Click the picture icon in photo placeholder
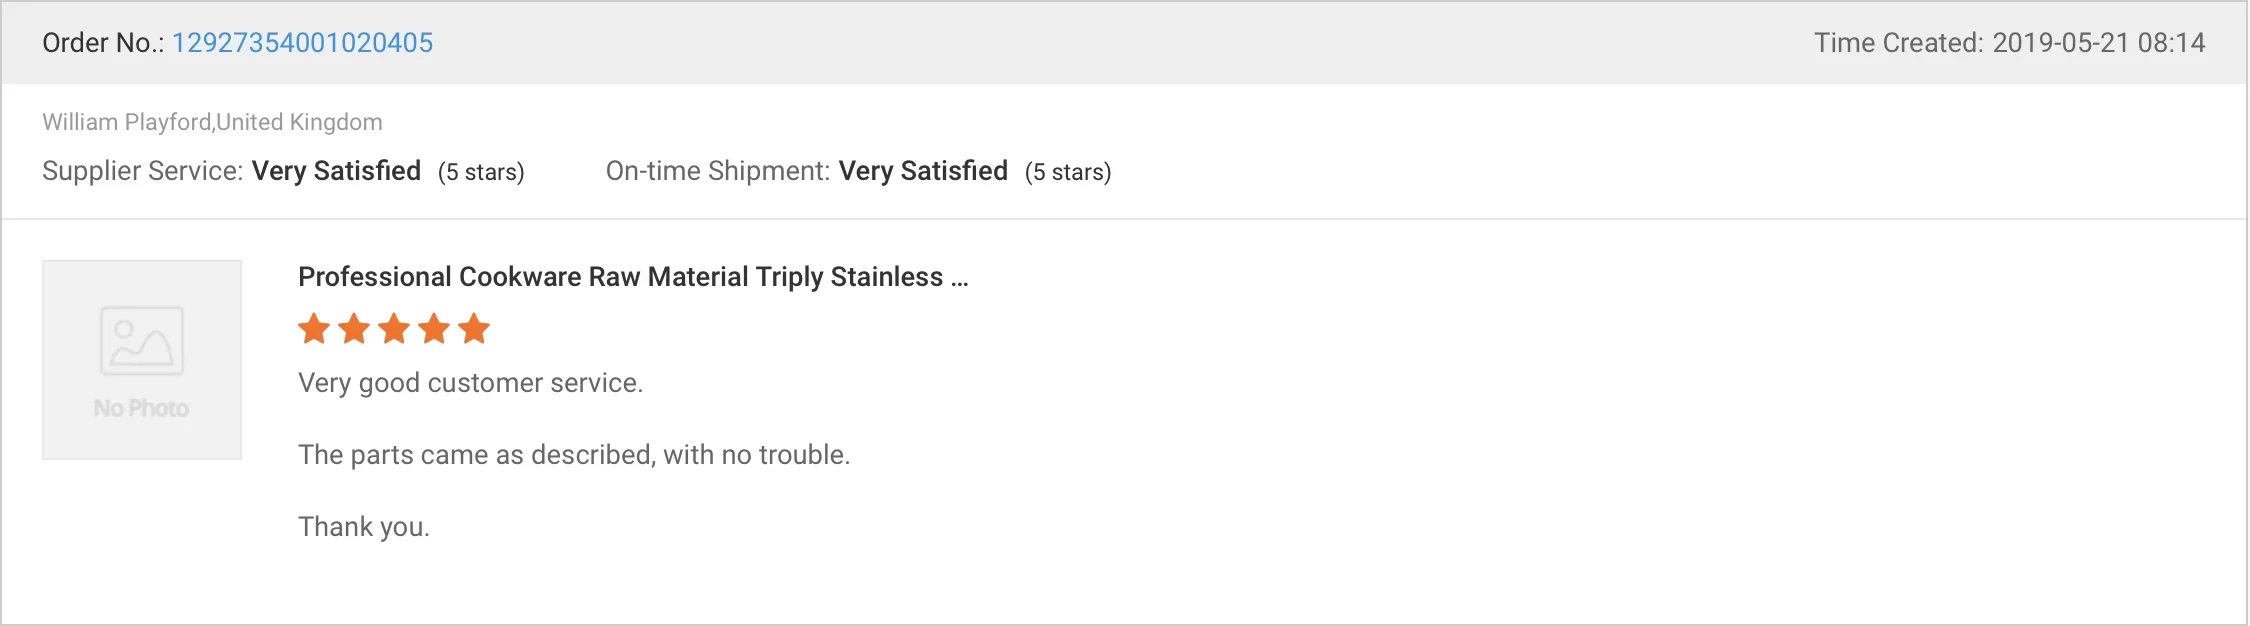The image size is (2250, 626). pyautogui.click(x=142, y=340)
